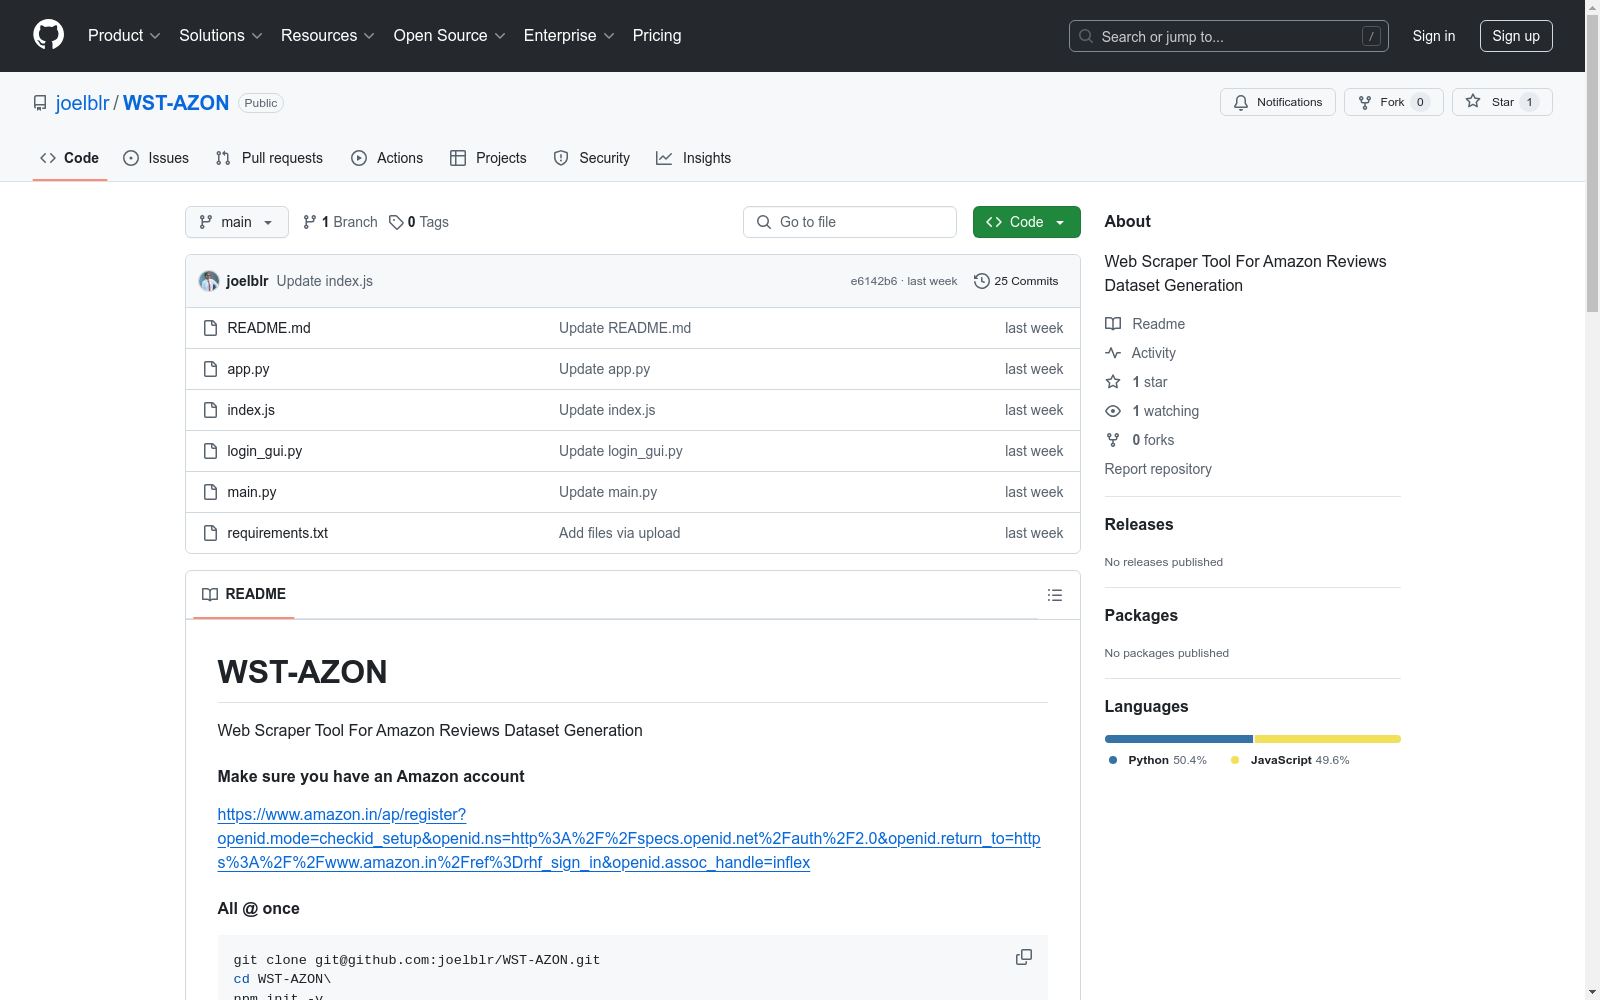Click the Activity pulse icon
This screenshot has height=1000, width=1600.
[1113, 352]
